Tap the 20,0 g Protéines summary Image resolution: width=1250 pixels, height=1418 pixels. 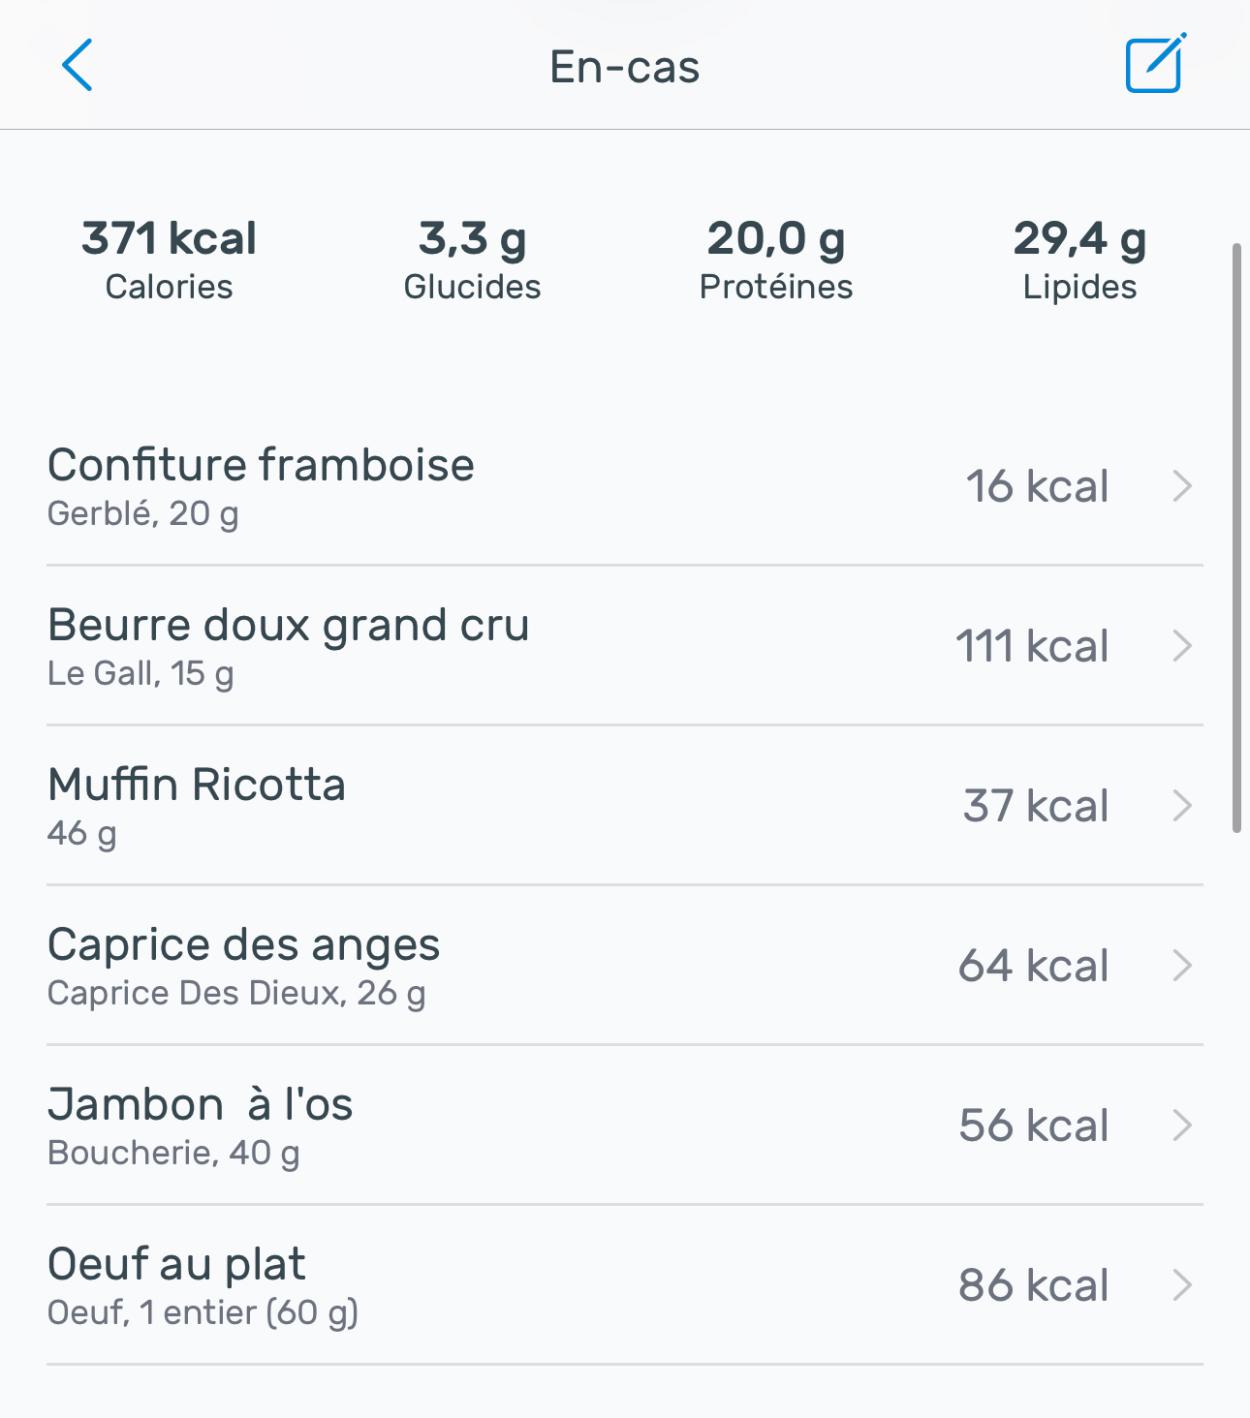(x=776, y=260)
